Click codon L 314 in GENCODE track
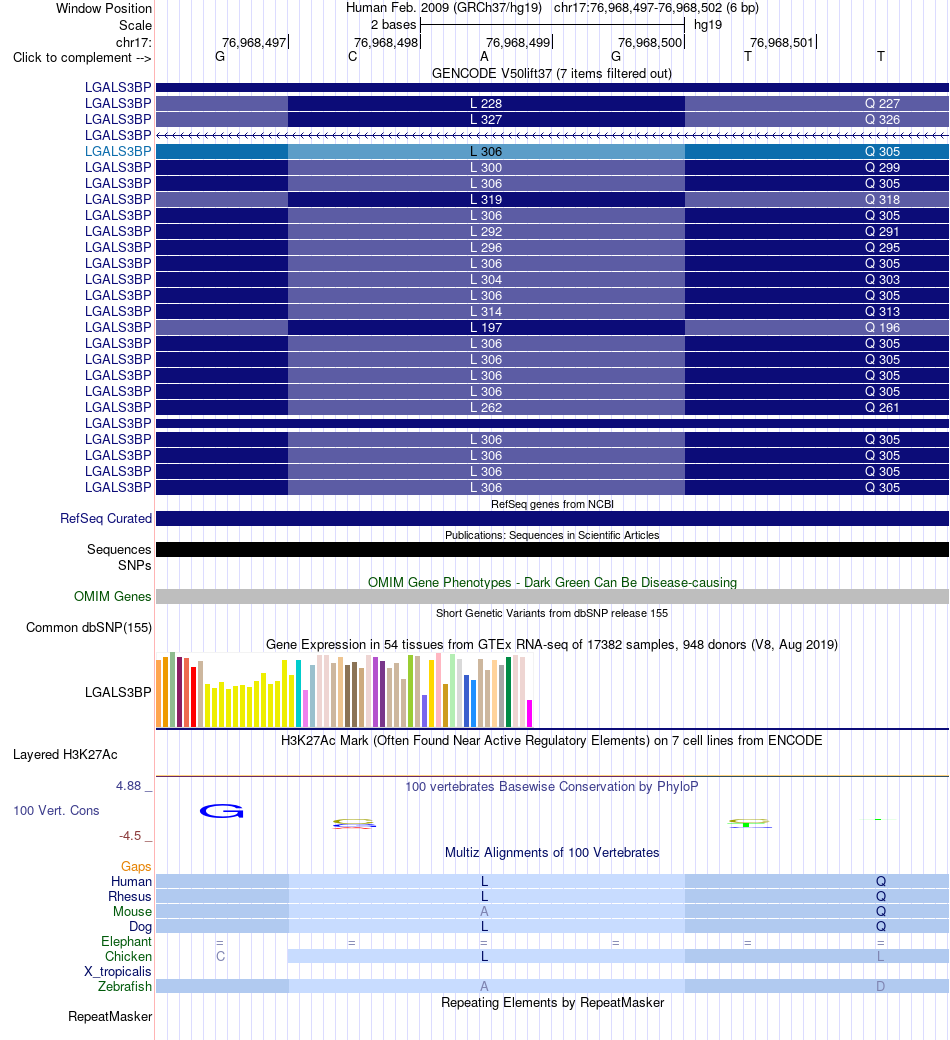The image size is (950, 1040). (486, 311)
